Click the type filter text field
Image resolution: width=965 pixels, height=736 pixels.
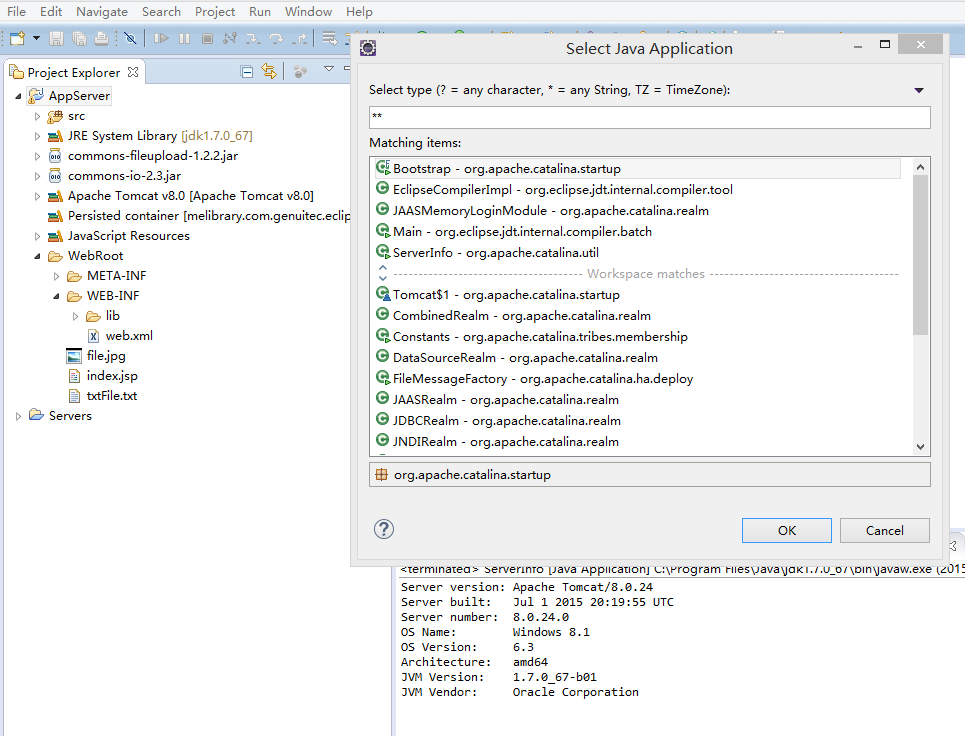tap(649, 117)
